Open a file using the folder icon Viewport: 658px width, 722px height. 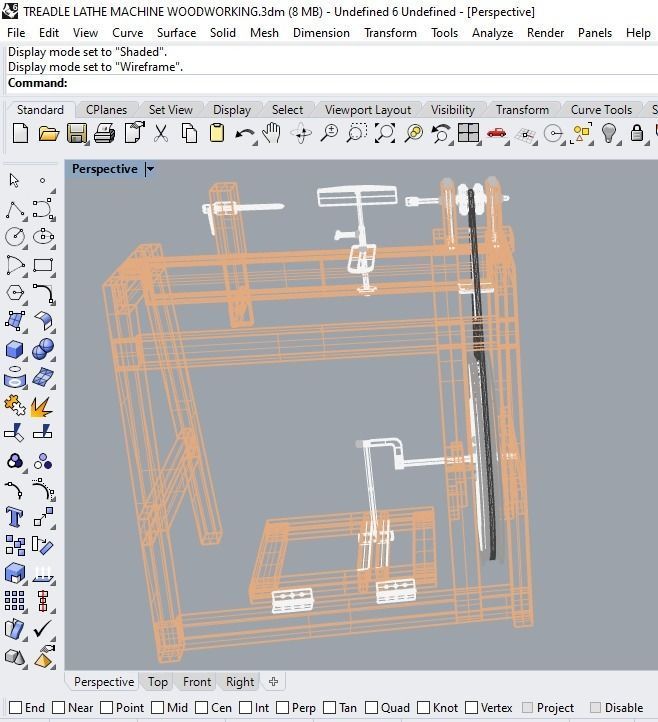coord(48,134)
